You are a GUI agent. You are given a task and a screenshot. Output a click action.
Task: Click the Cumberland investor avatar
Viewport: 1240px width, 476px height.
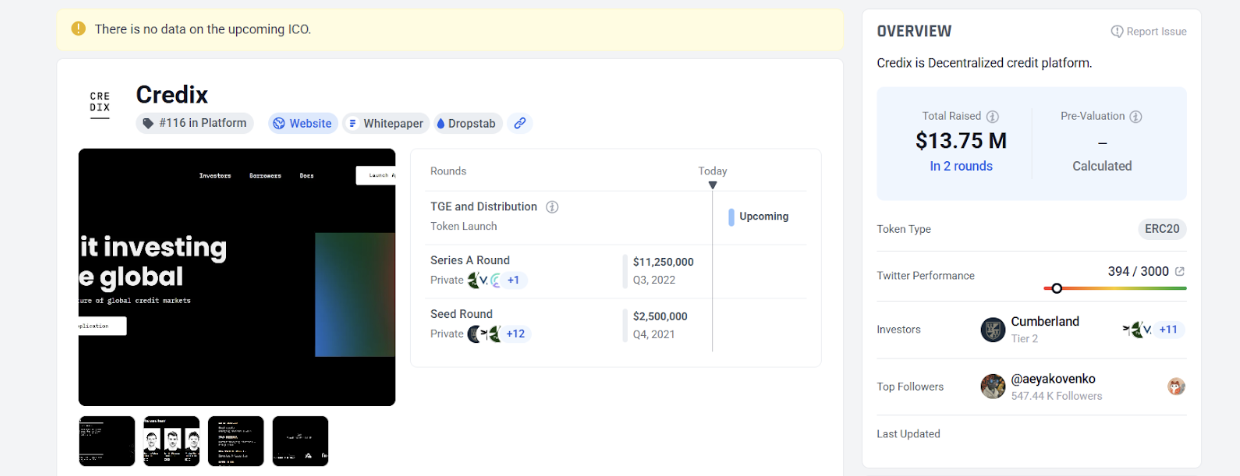[993, 329]
